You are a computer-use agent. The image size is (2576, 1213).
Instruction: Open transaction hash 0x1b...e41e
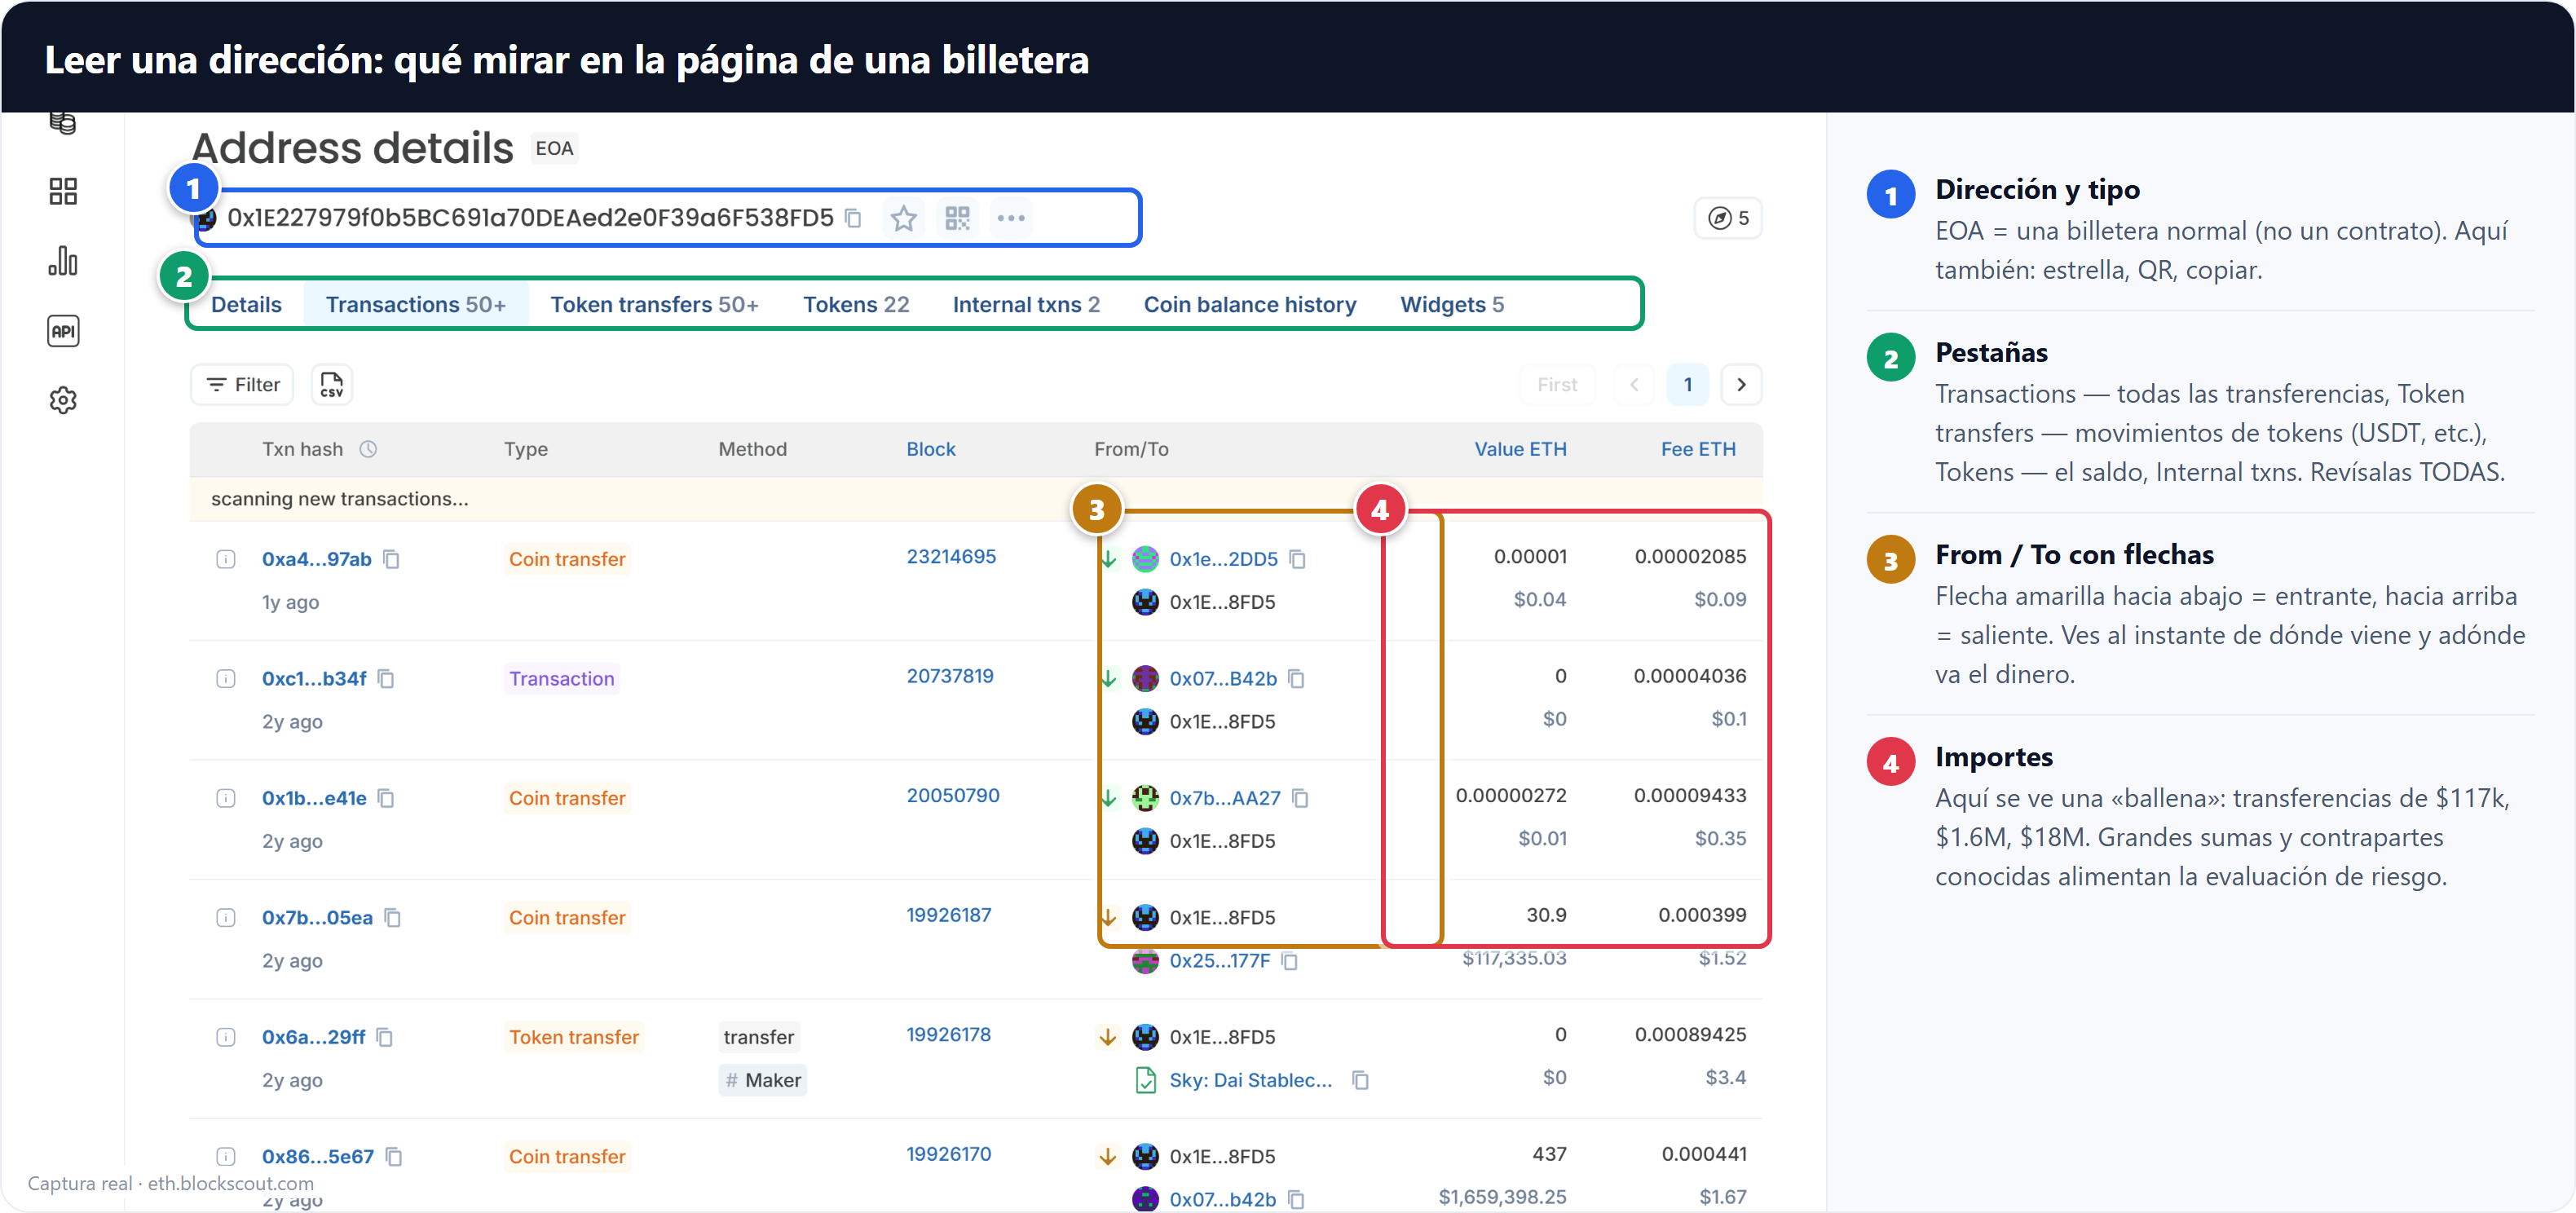coord(314,798)
